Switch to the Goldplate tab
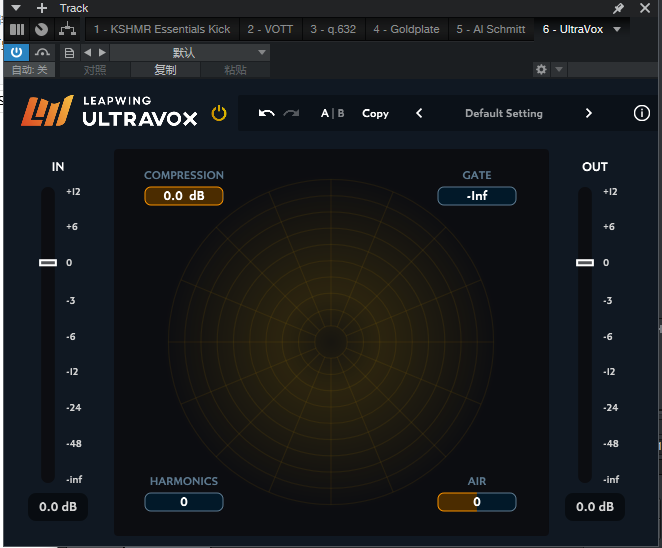The height and width of the screenshot is (548, 662). coord(406,29)
